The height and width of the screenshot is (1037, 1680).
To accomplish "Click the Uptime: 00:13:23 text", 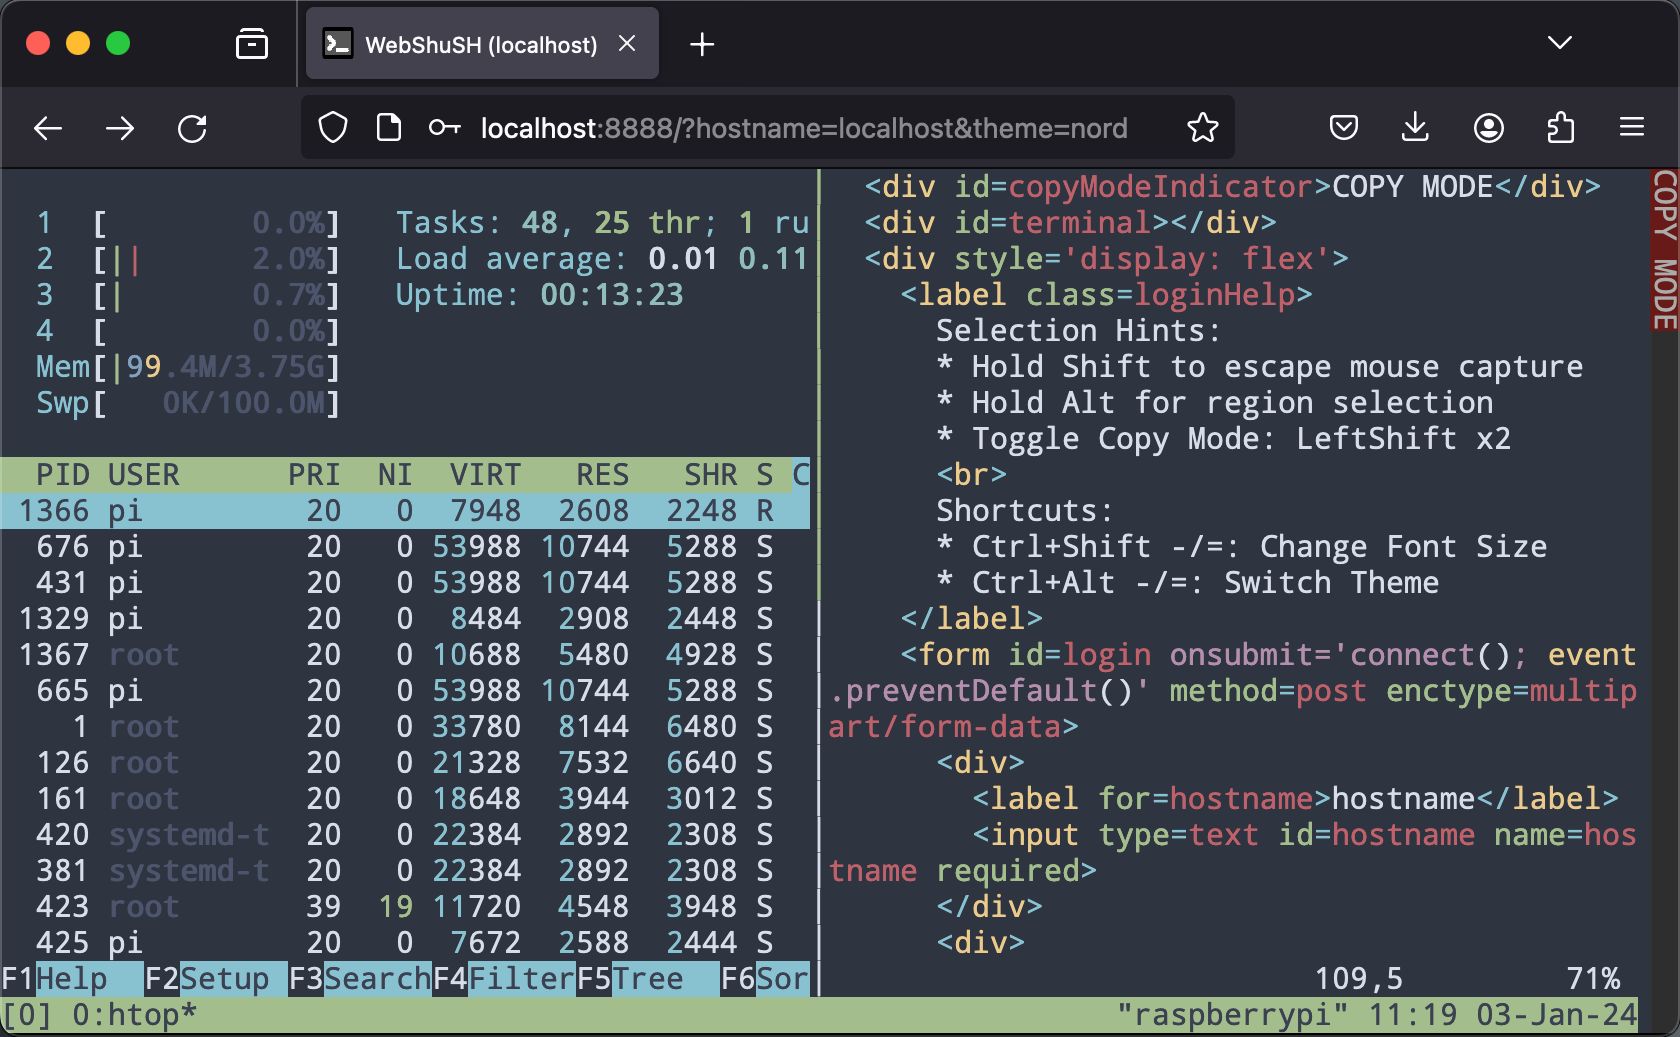I will (540, 295).
